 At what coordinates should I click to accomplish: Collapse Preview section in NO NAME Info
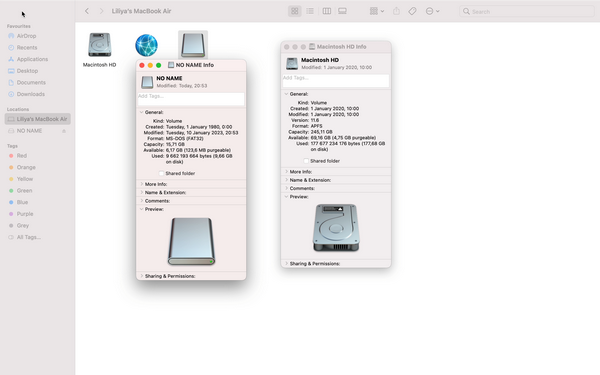[142, 209]
